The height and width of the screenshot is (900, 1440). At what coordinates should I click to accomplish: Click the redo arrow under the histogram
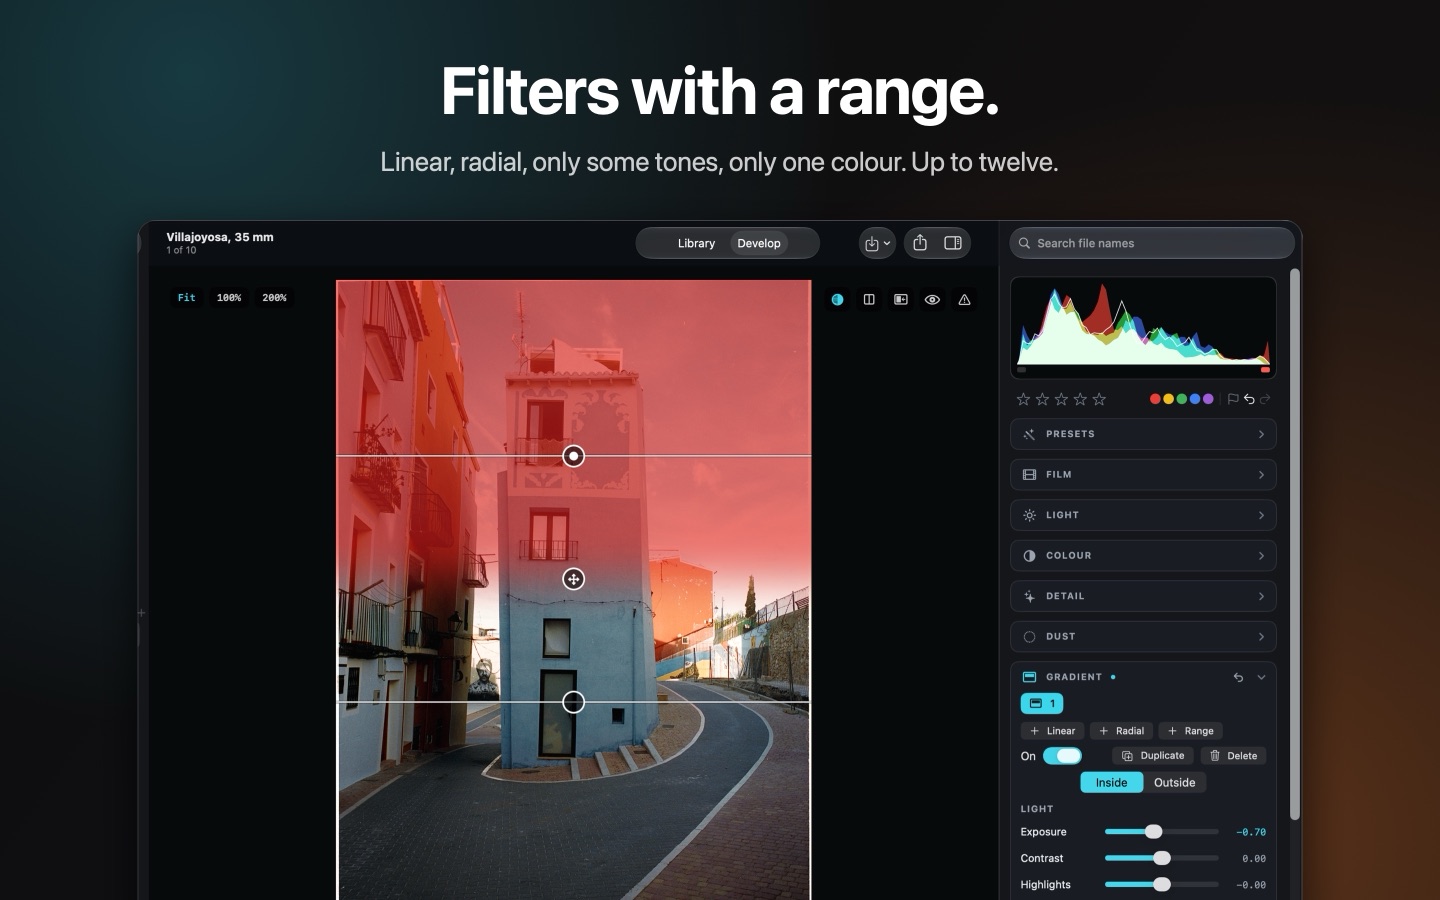(1265, 399)
